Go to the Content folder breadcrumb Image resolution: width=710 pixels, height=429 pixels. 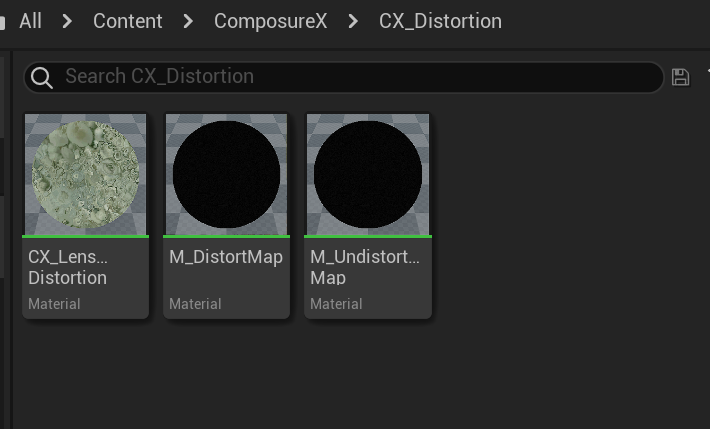coord(127,21)
